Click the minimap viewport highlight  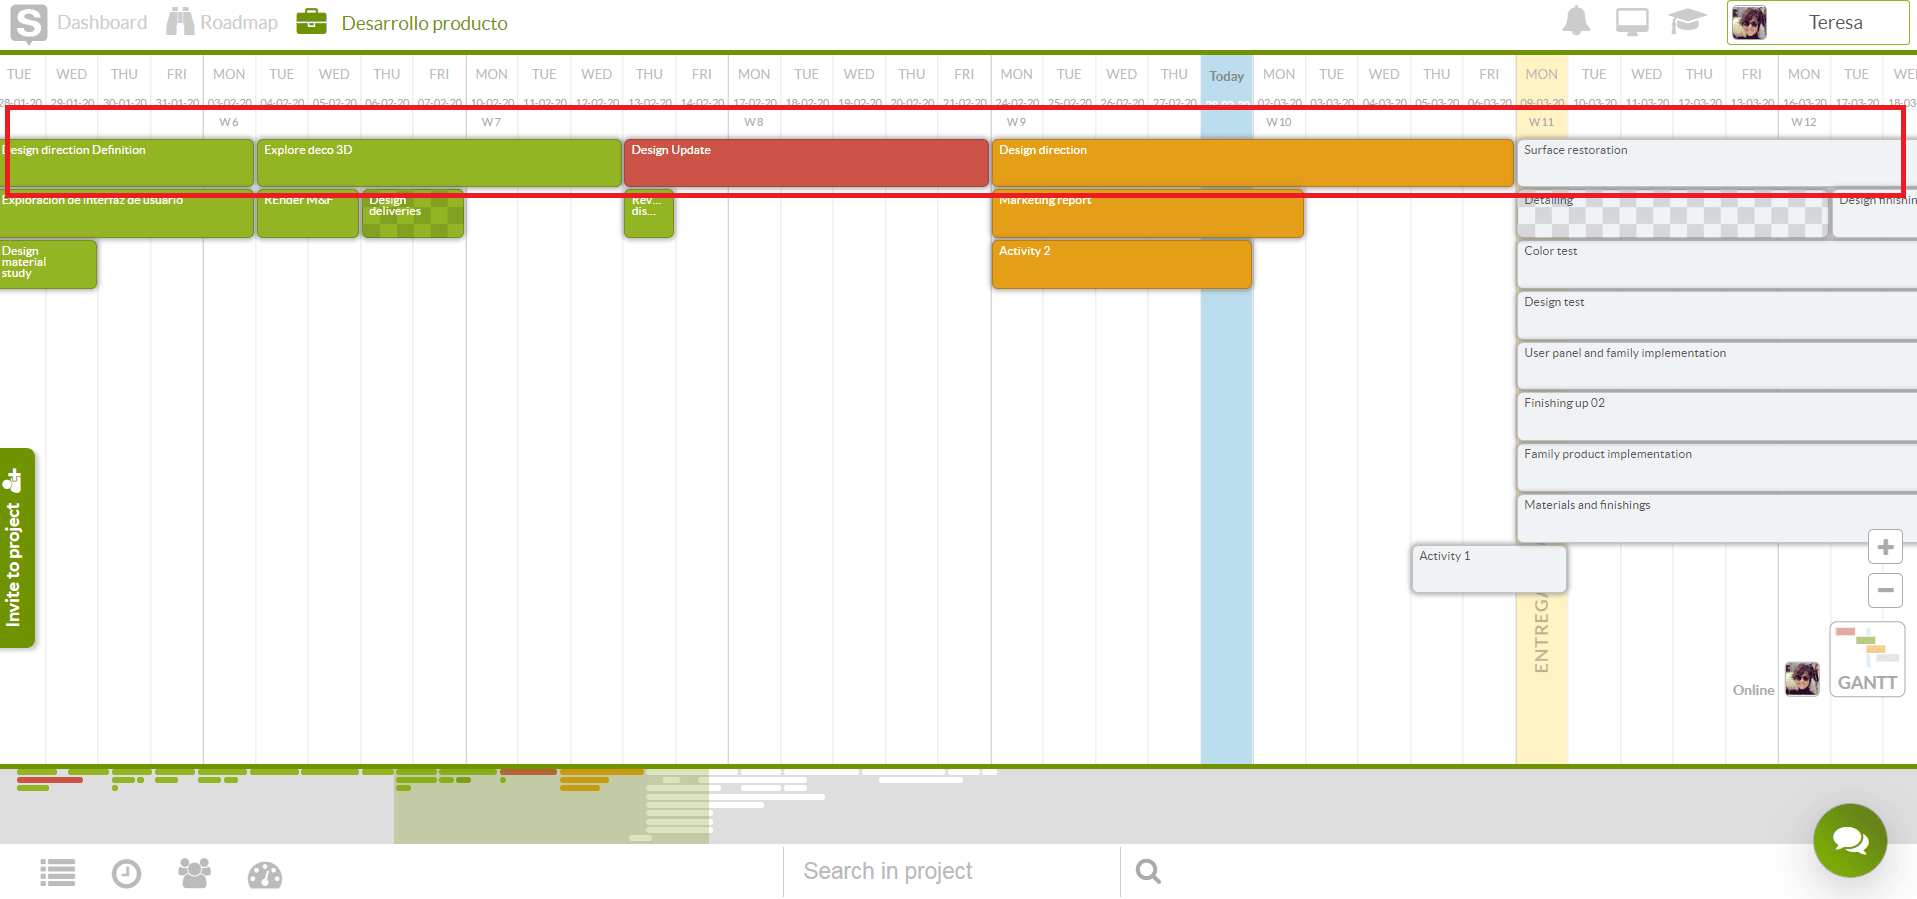[551, 806]
